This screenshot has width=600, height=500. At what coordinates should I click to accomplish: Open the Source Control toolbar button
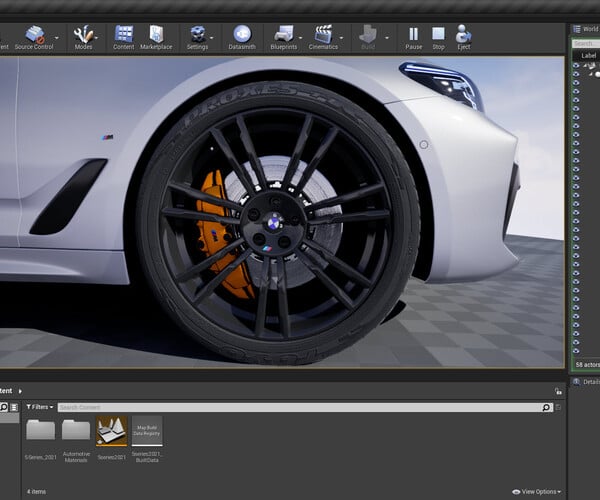point(34,37)
